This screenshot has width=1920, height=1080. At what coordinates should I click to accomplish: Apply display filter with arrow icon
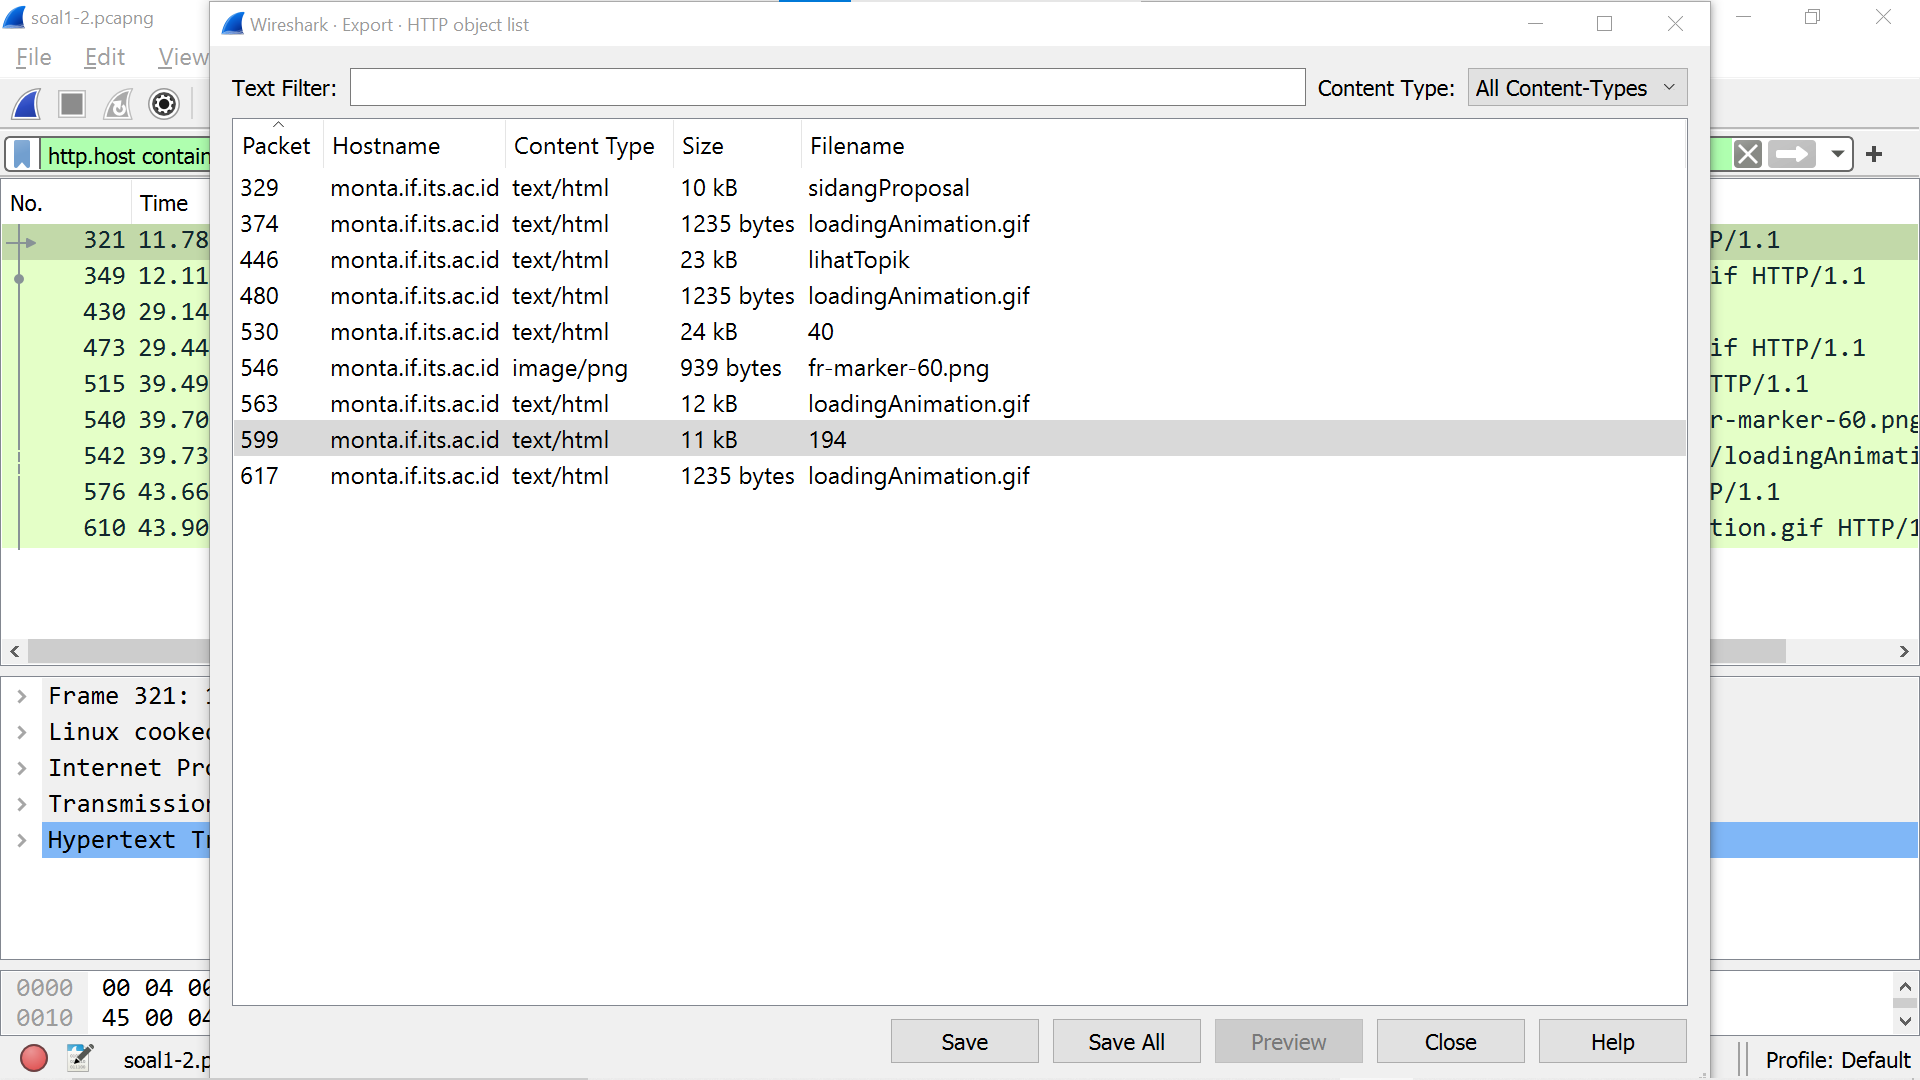click(x=1791, y=154)
